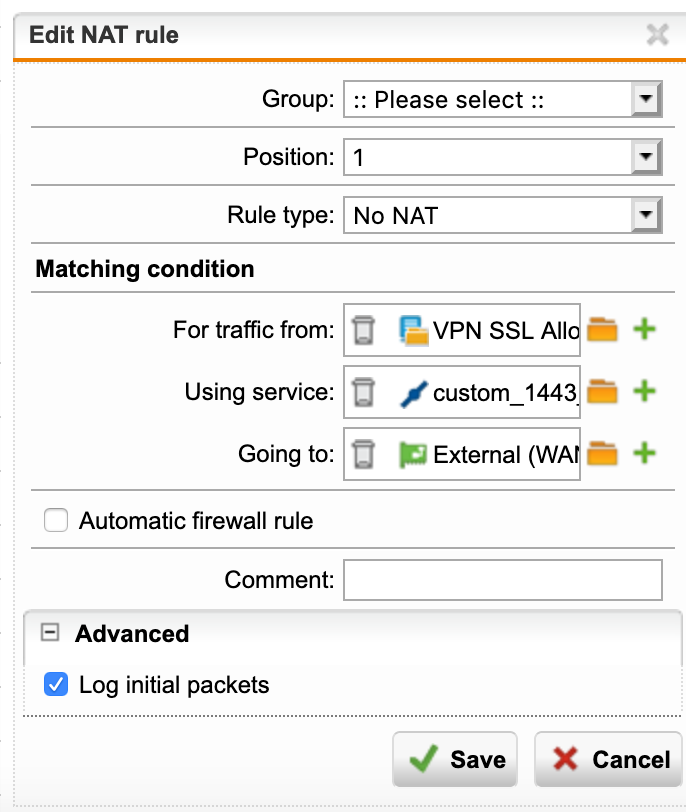The width and height of the screenshot is (686, 812).
Task: Add new service definition with green plus
Action: (645, 391)
